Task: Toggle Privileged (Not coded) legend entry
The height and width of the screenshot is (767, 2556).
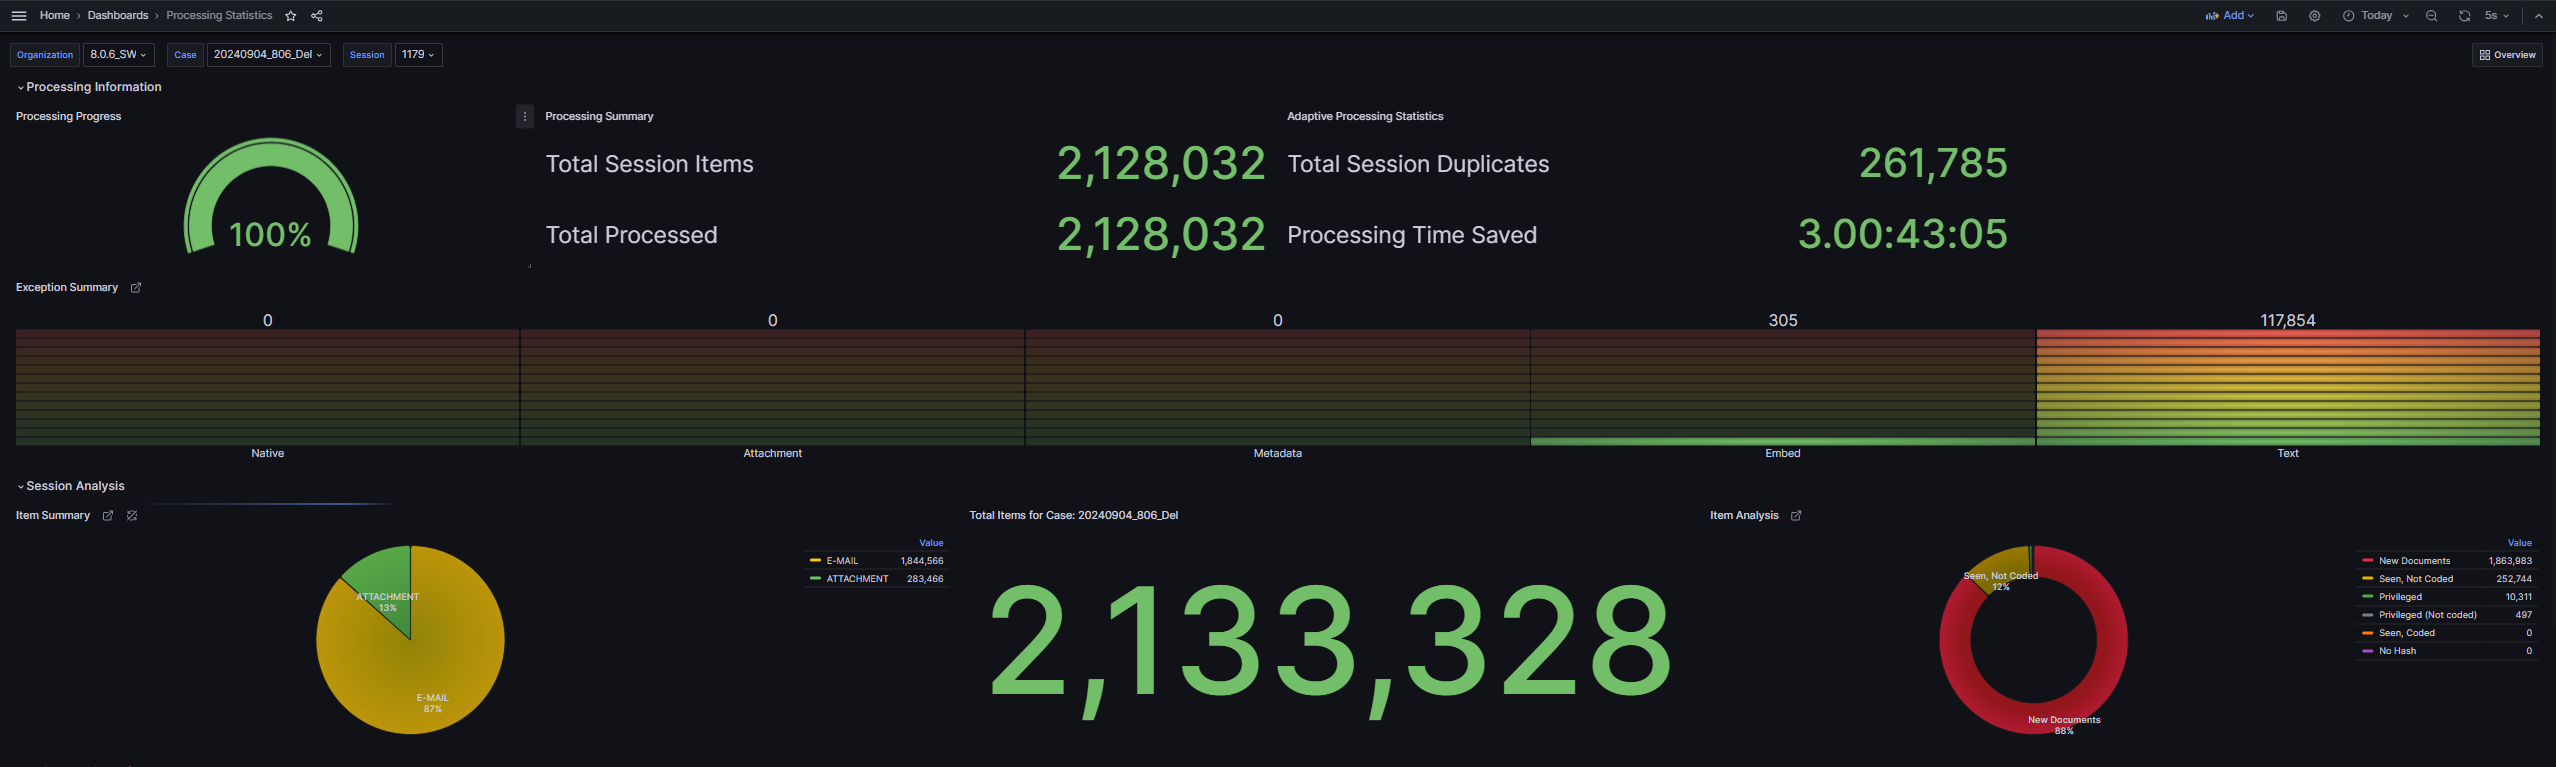Action: click(2427, 615)
